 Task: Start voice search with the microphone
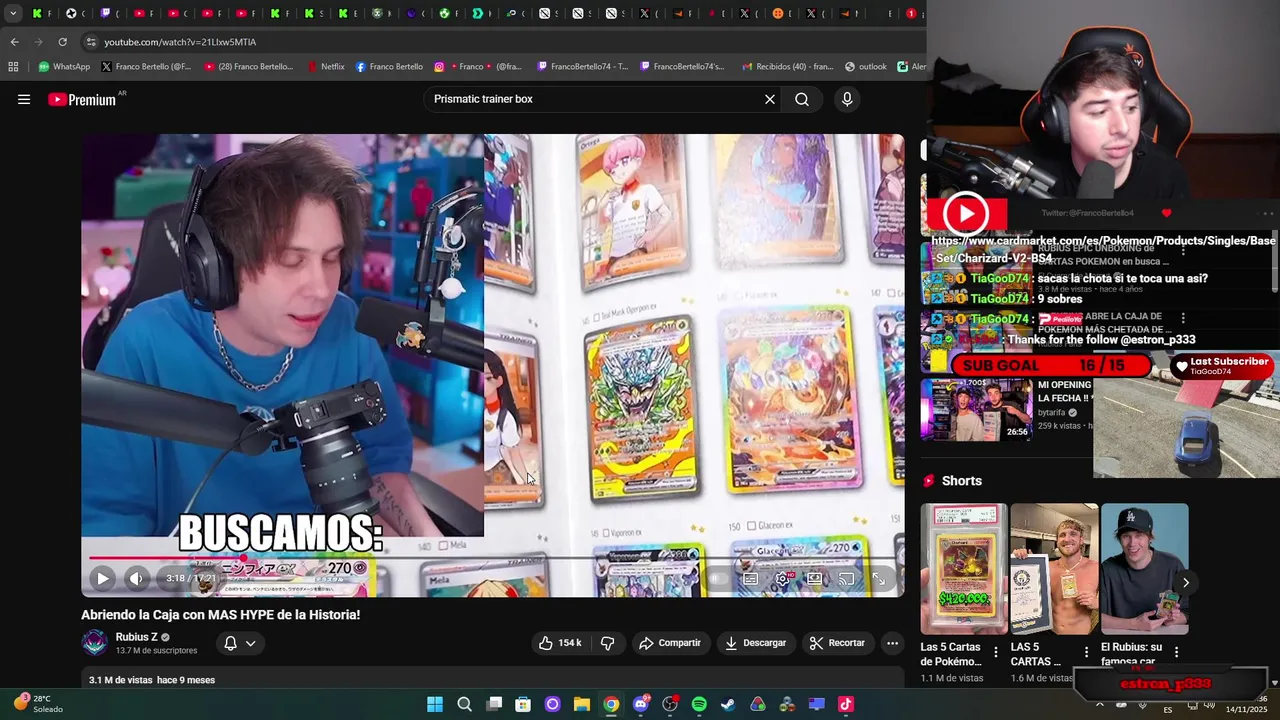847,99
